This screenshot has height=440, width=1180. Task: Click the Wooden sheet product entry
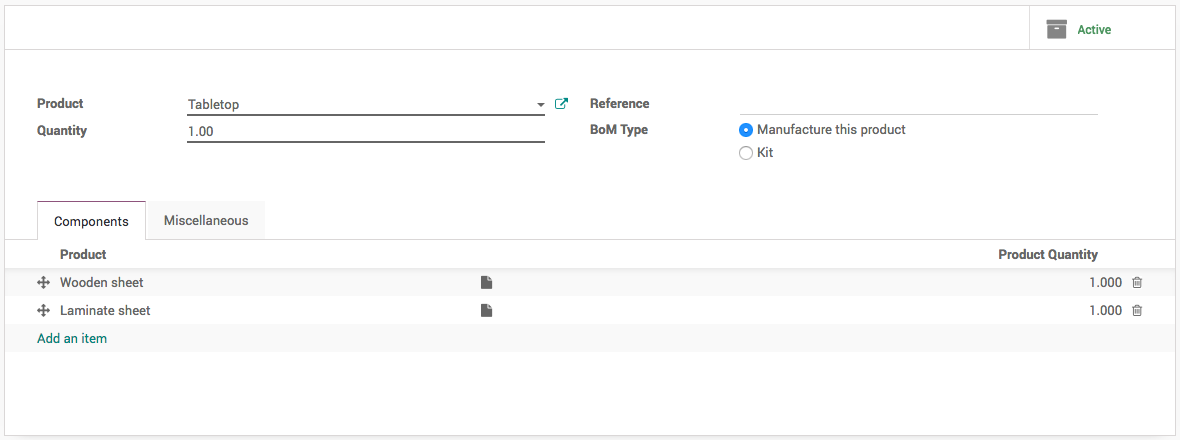pos(102,283)
